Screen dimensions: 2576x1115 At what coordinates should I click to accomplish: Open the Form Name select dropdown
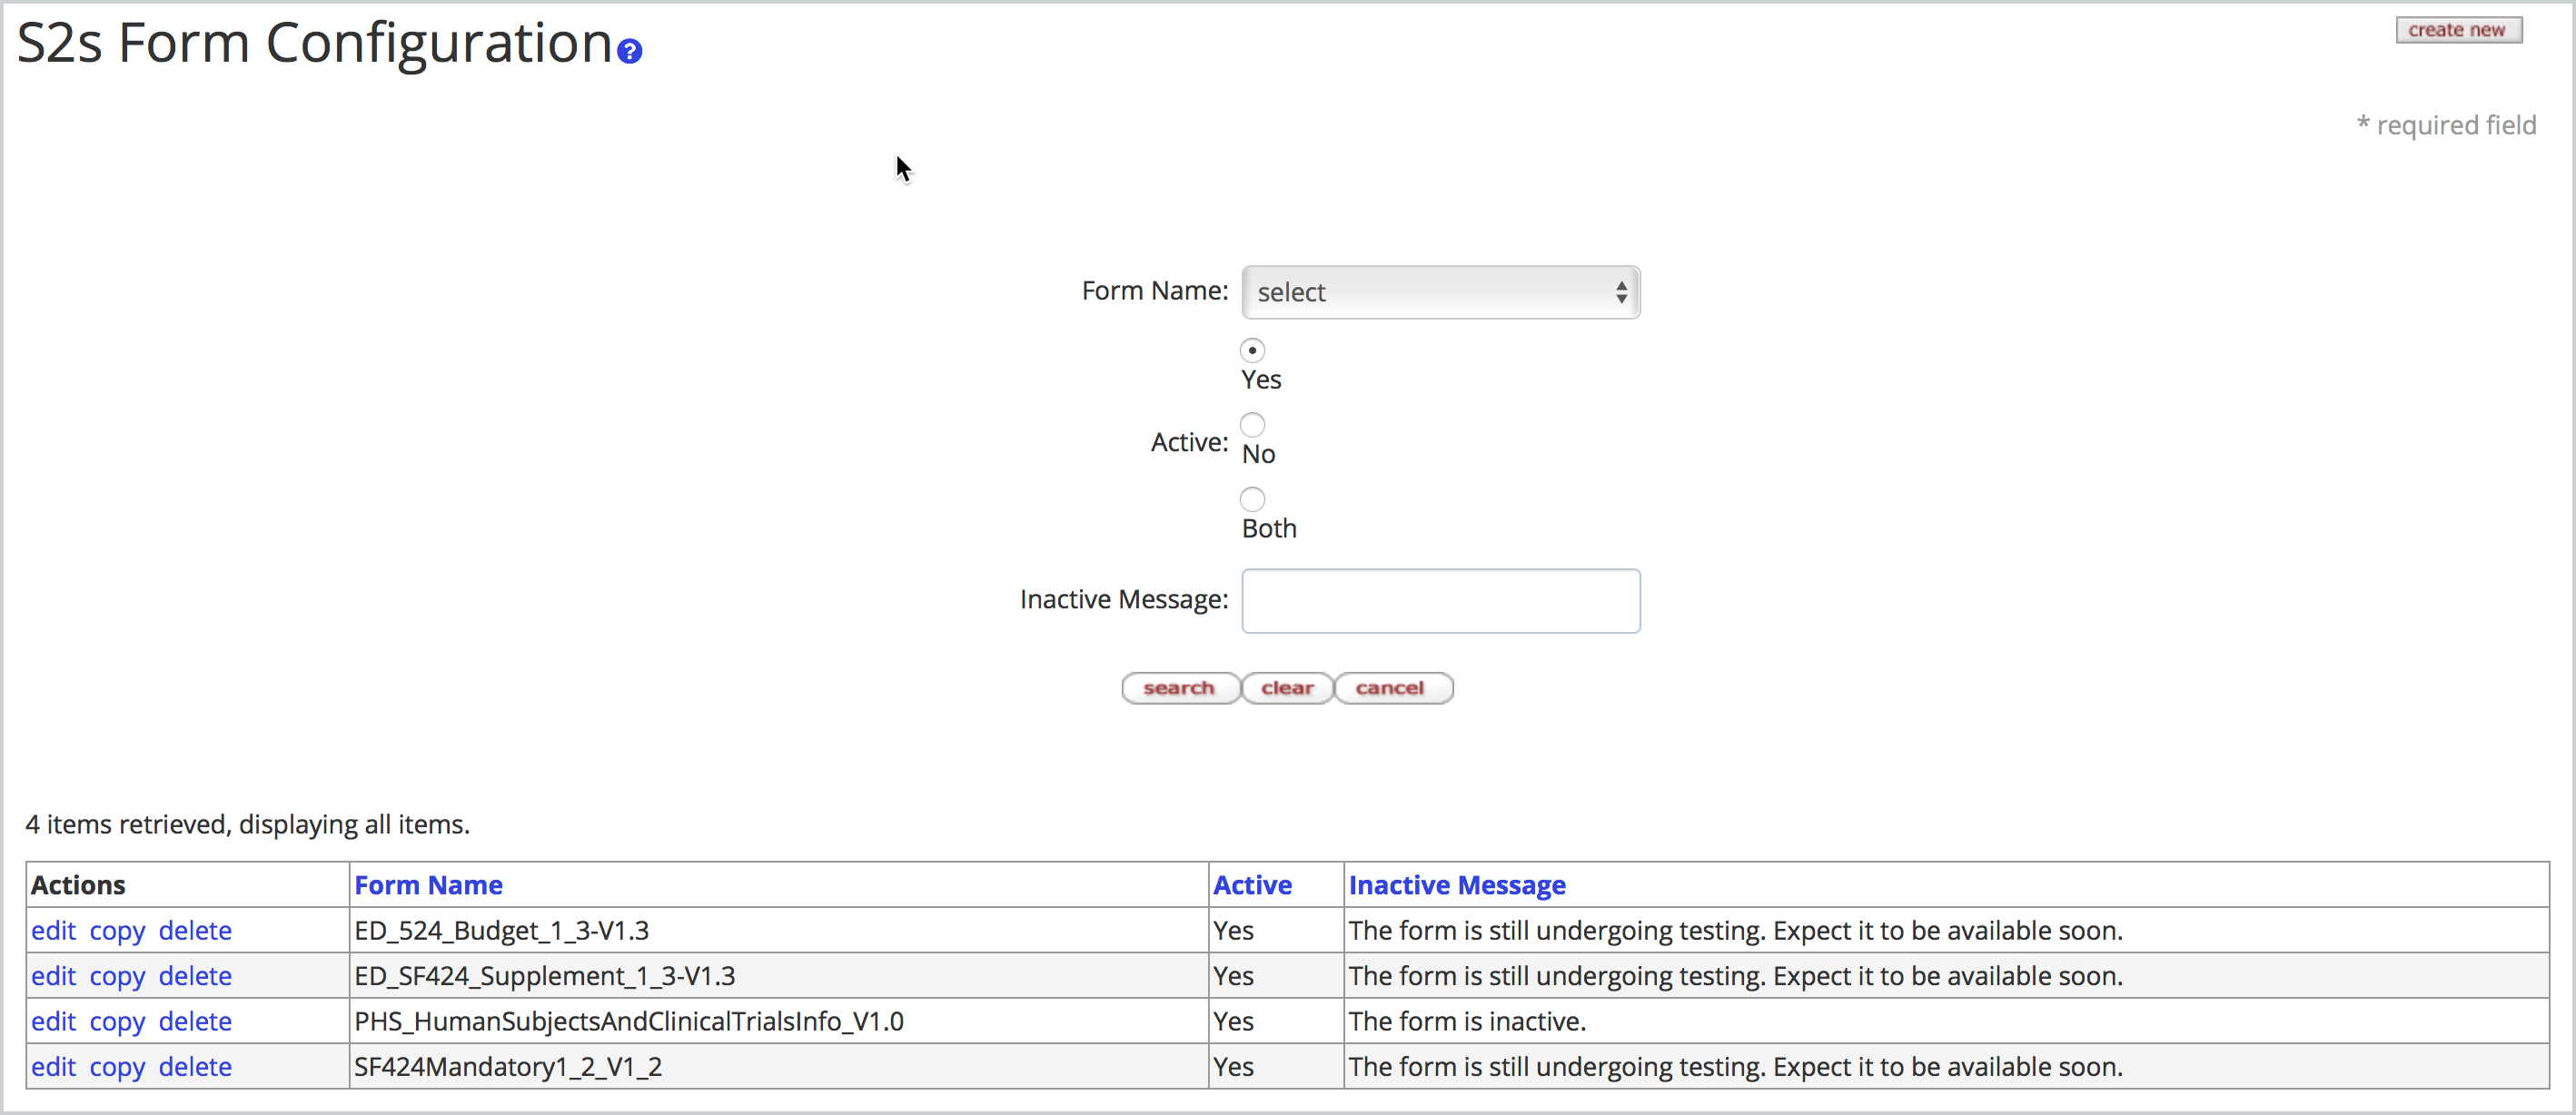tap(1439, 292)
